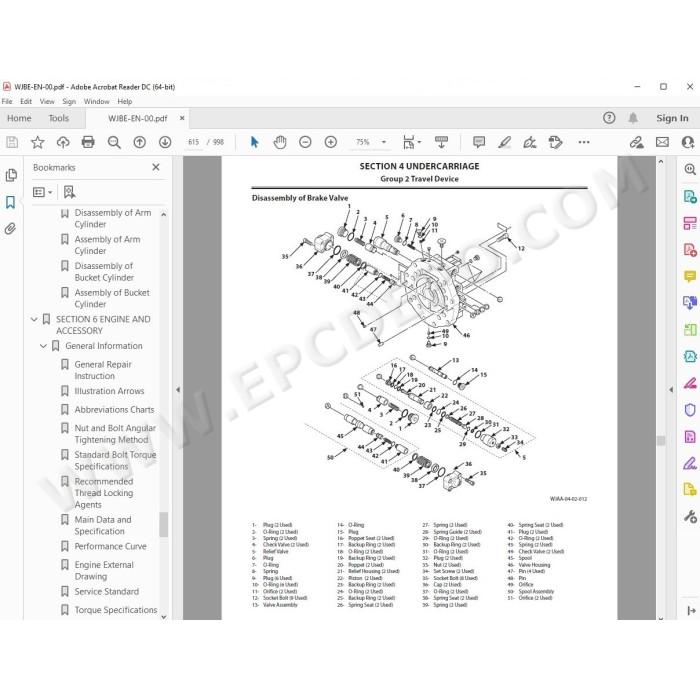
Task: Share a link to the file
Action: [637, 142]
